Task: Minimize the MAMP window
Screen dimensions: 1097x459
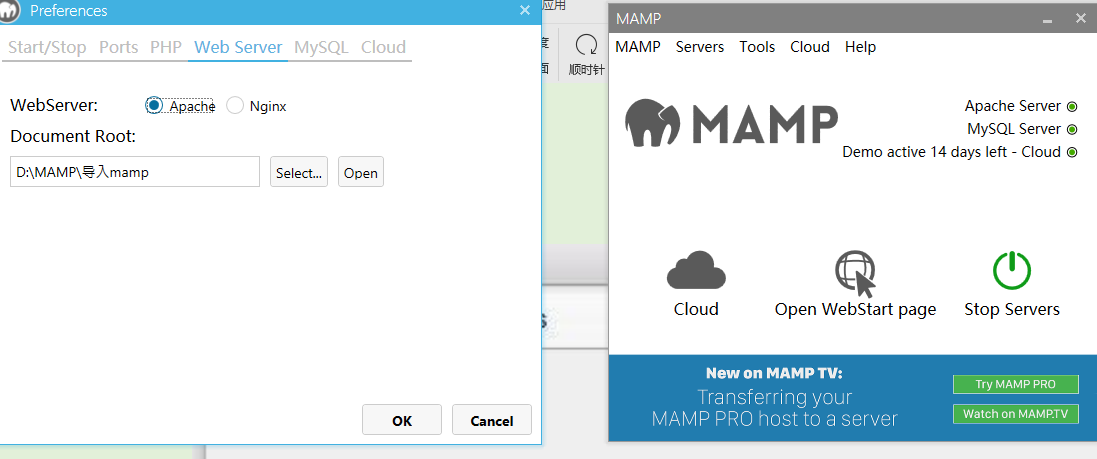Action: click(1047, 20)
